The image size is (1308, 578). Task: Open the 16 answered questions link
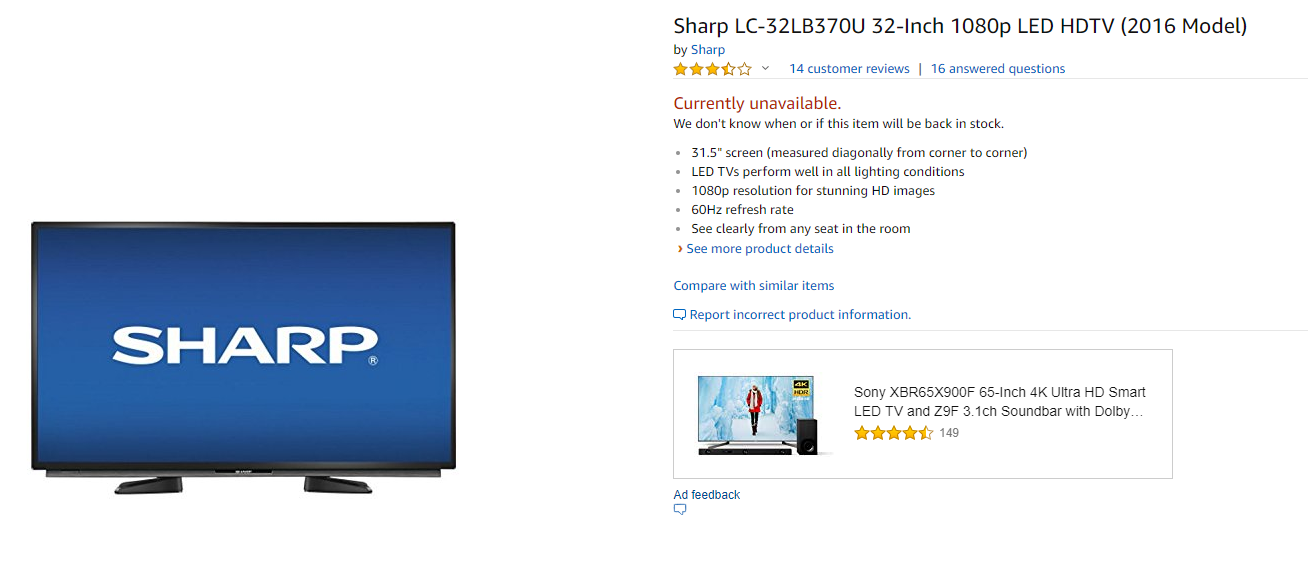point(998,69)
